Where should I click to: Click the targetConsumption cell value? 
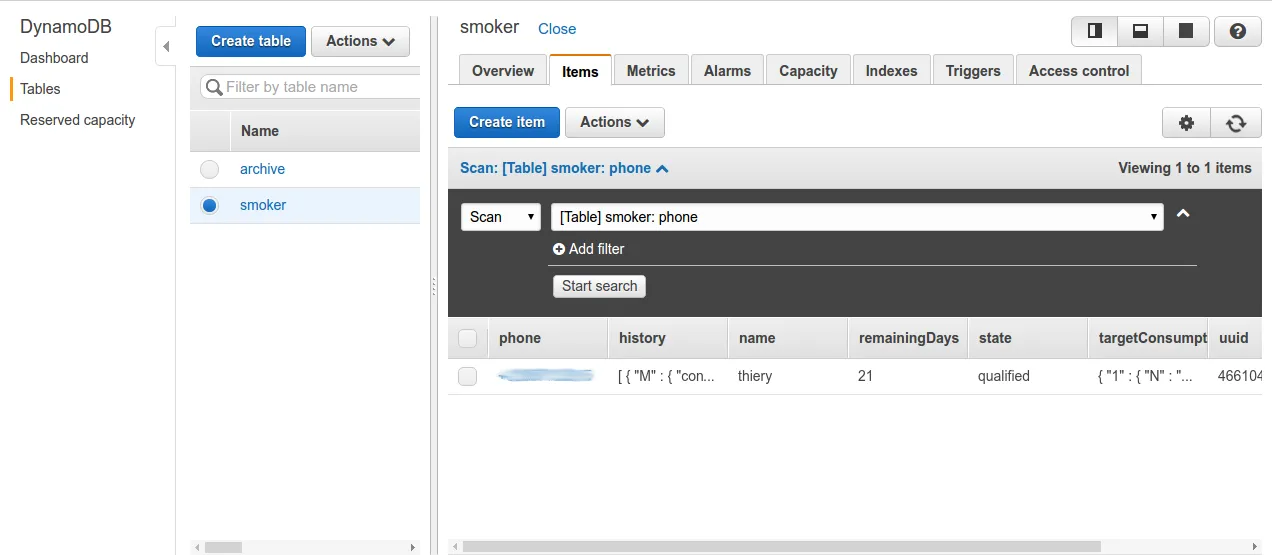tap(1145, 376)
